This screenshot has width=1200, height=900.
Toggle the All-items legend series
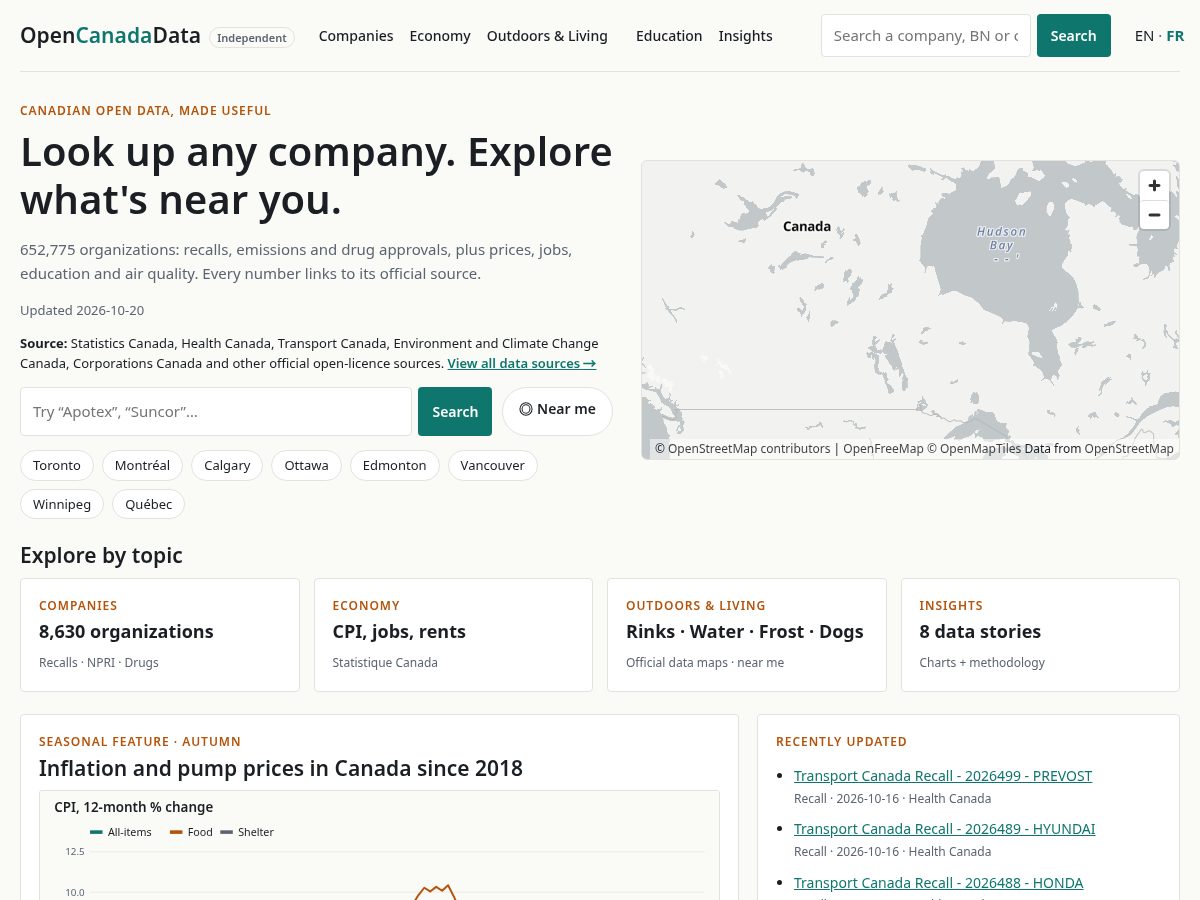[x=121, y=832]
